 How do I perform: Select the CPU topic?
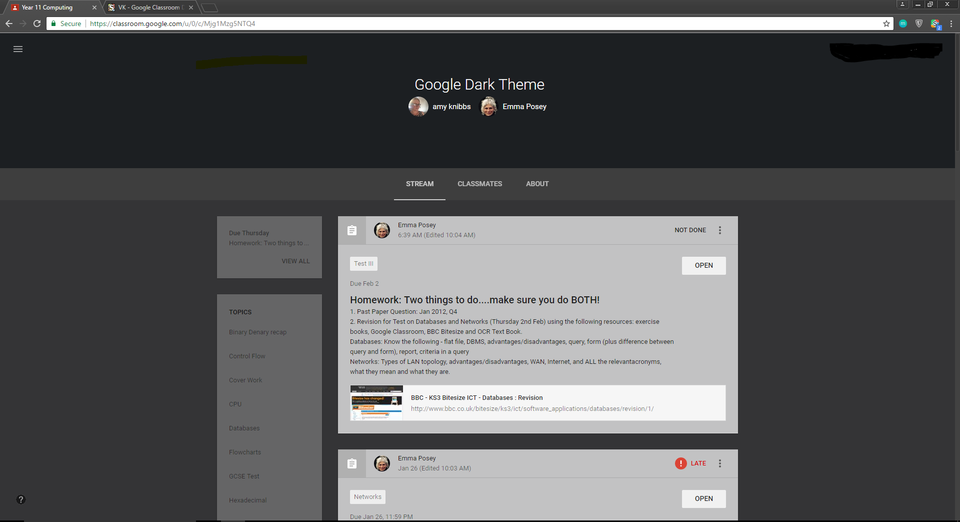tap(235, 404)
